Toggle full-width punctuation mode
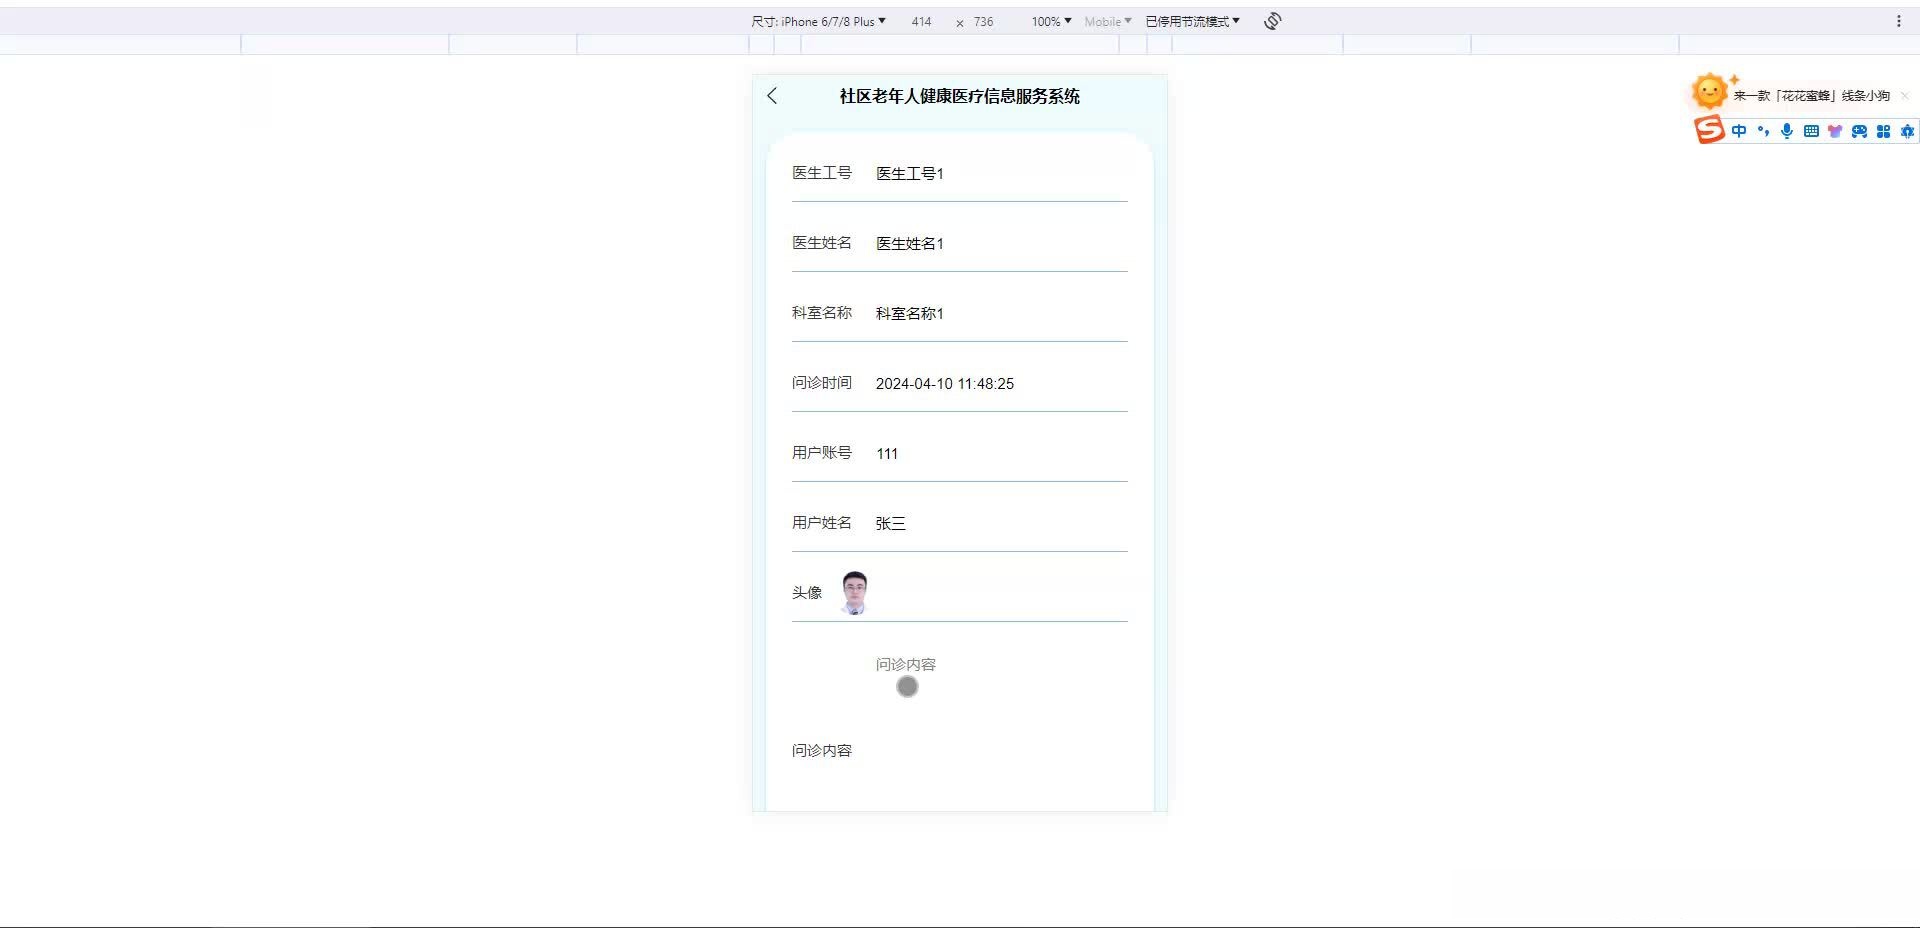Screen dimensions: 1920x928 click(x=1763, y=131)
